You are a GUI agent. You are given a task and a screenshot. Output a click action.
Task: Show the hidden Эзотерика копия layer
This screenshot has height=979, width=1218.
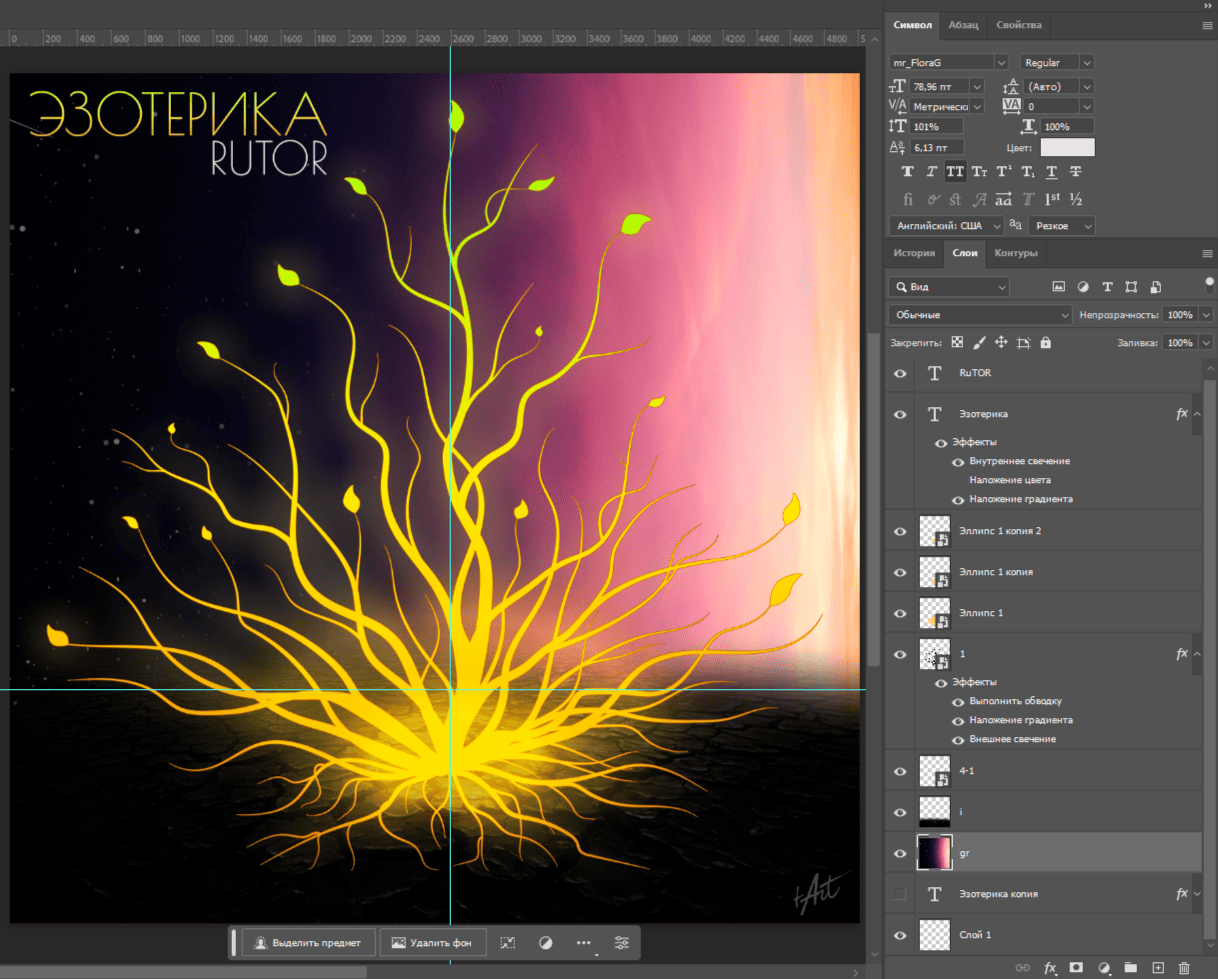900,894
